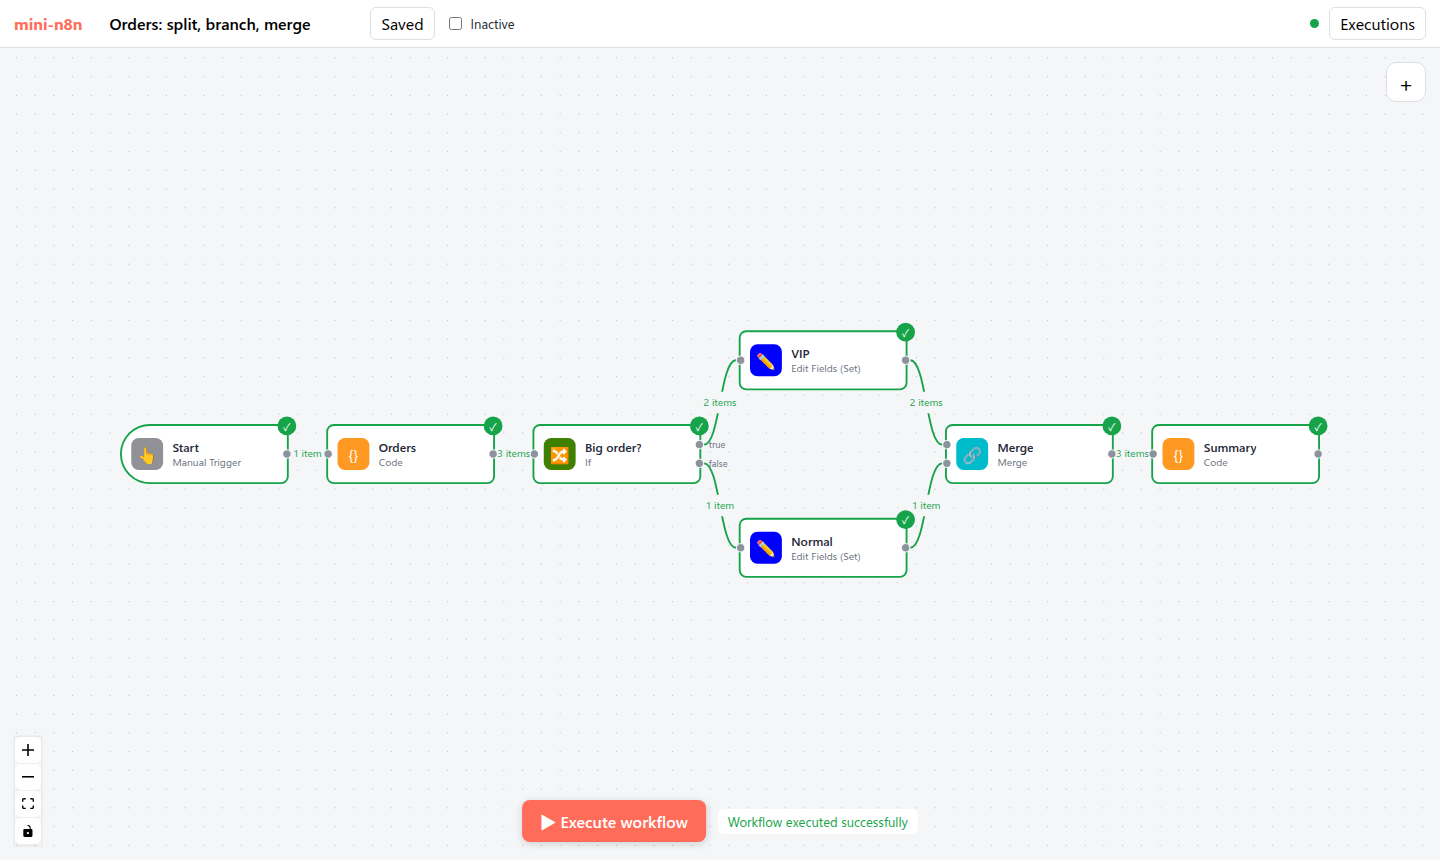Click the success checkmark on Merge node

(1112, 426)
